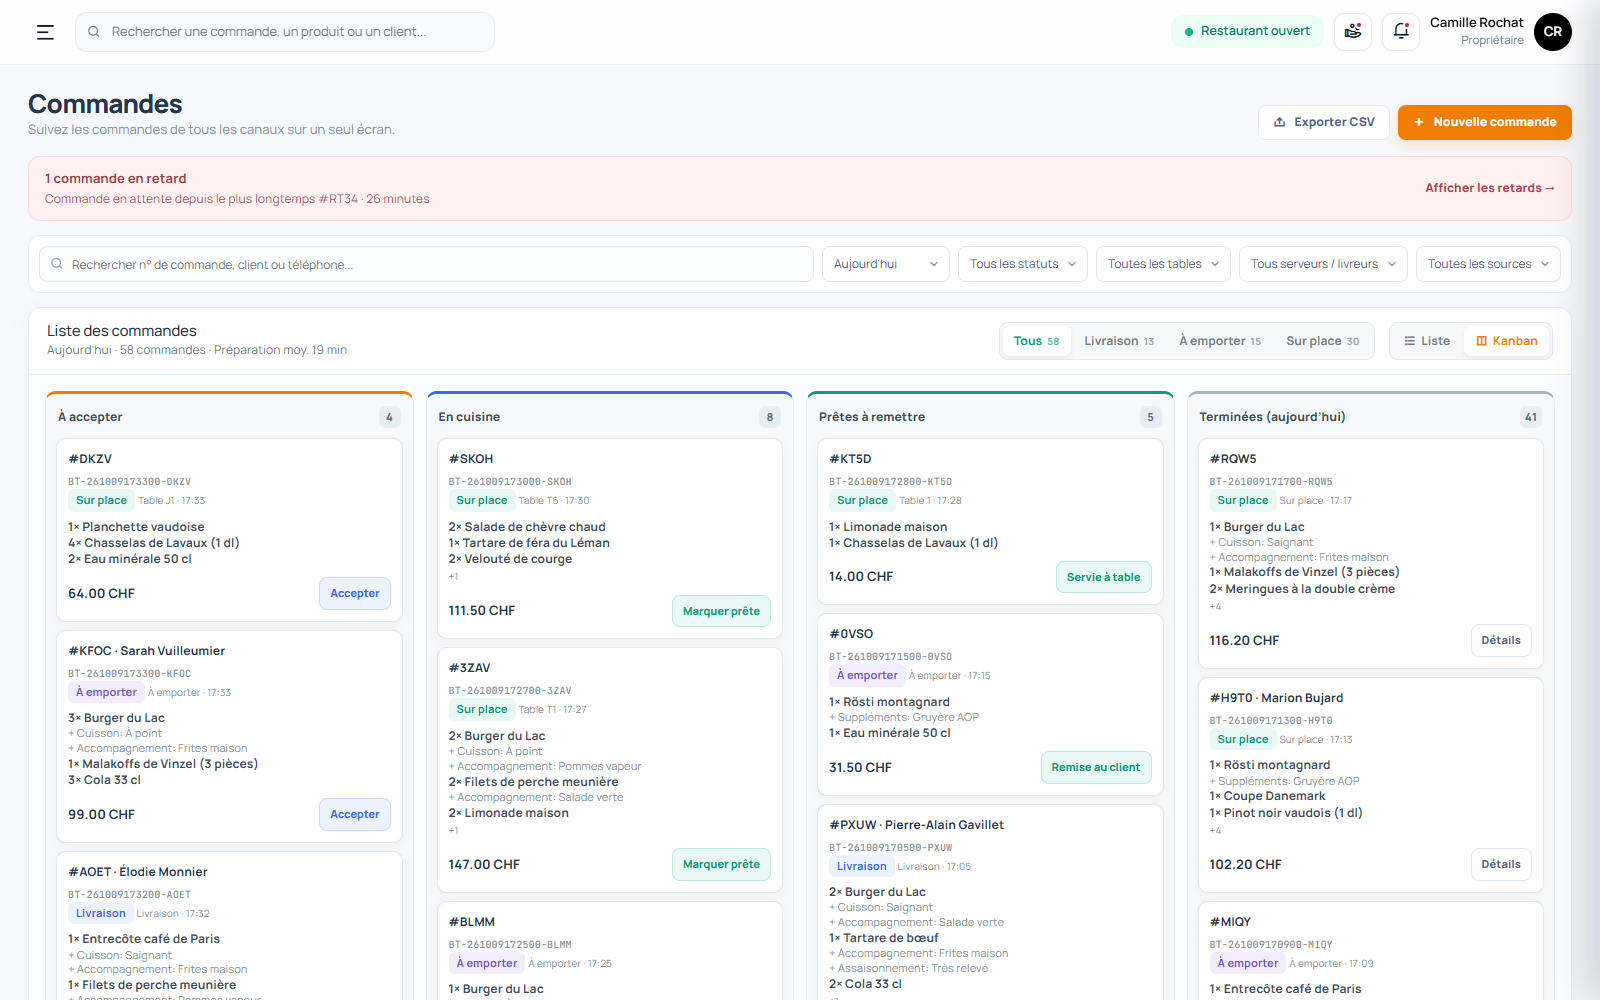Select the Tous 58 tab
1600x1000 pixels.
point(1036,341)
